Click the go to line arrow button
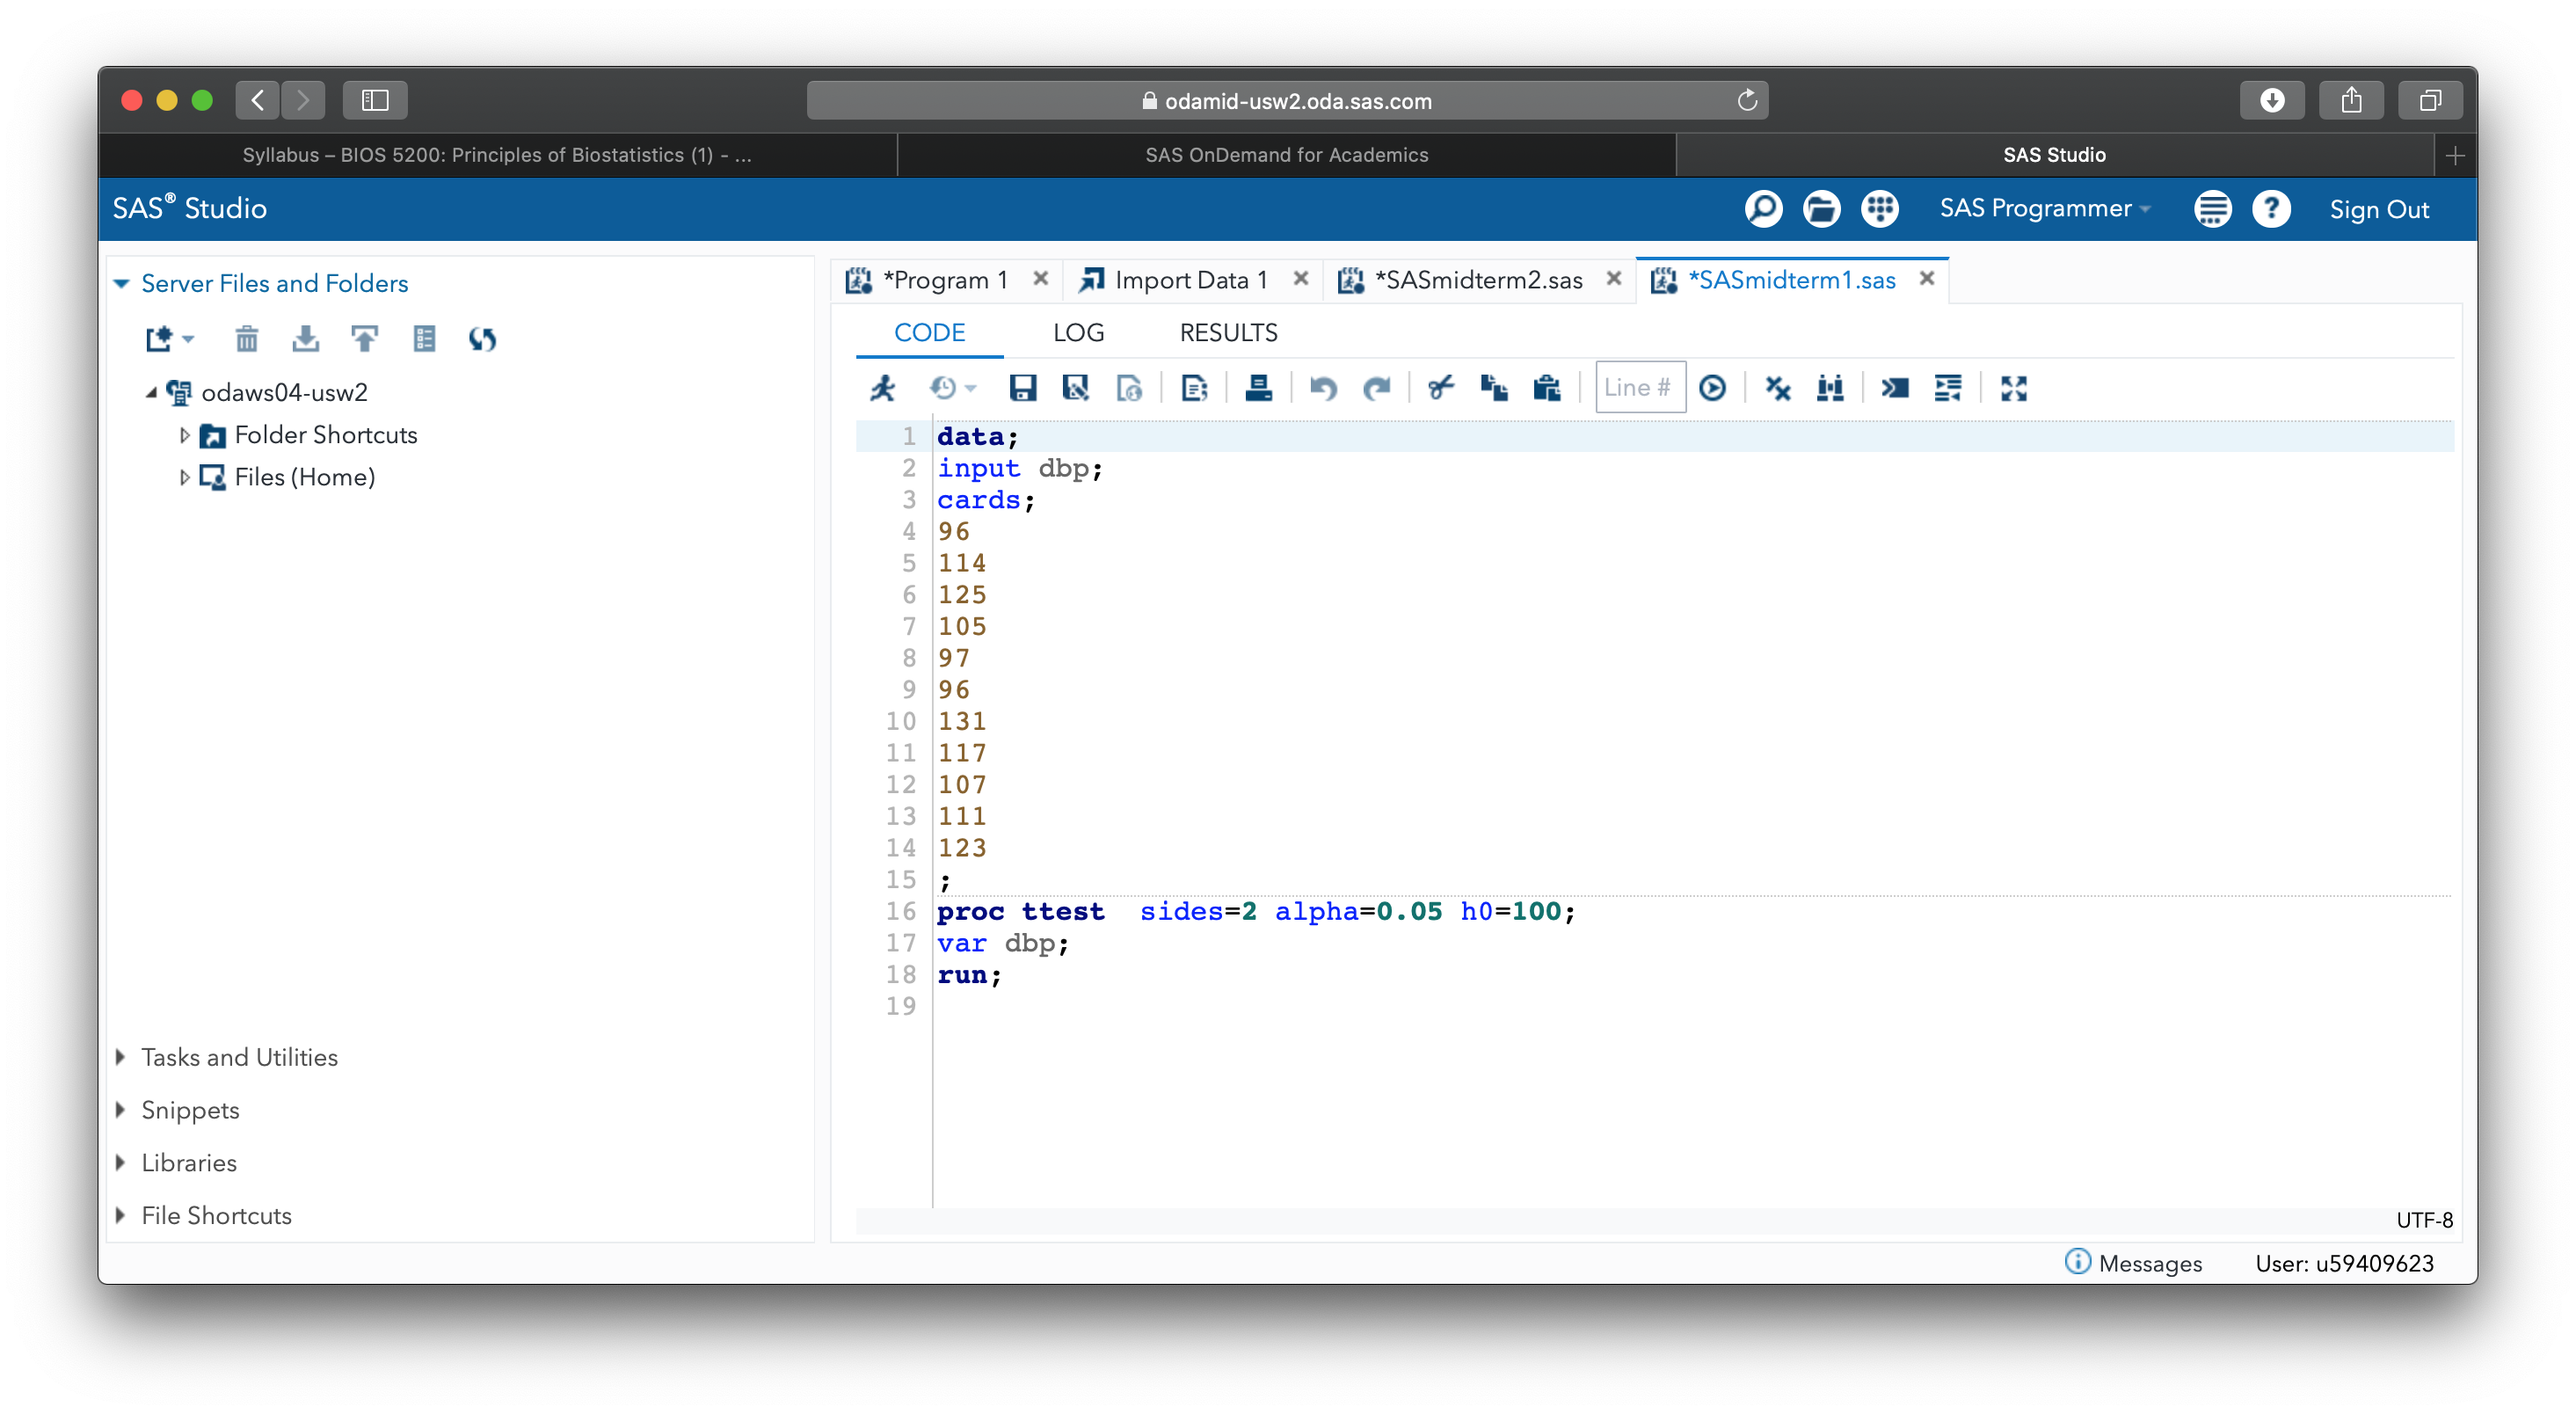The image size is (2576, 1414). point(1712,388)
